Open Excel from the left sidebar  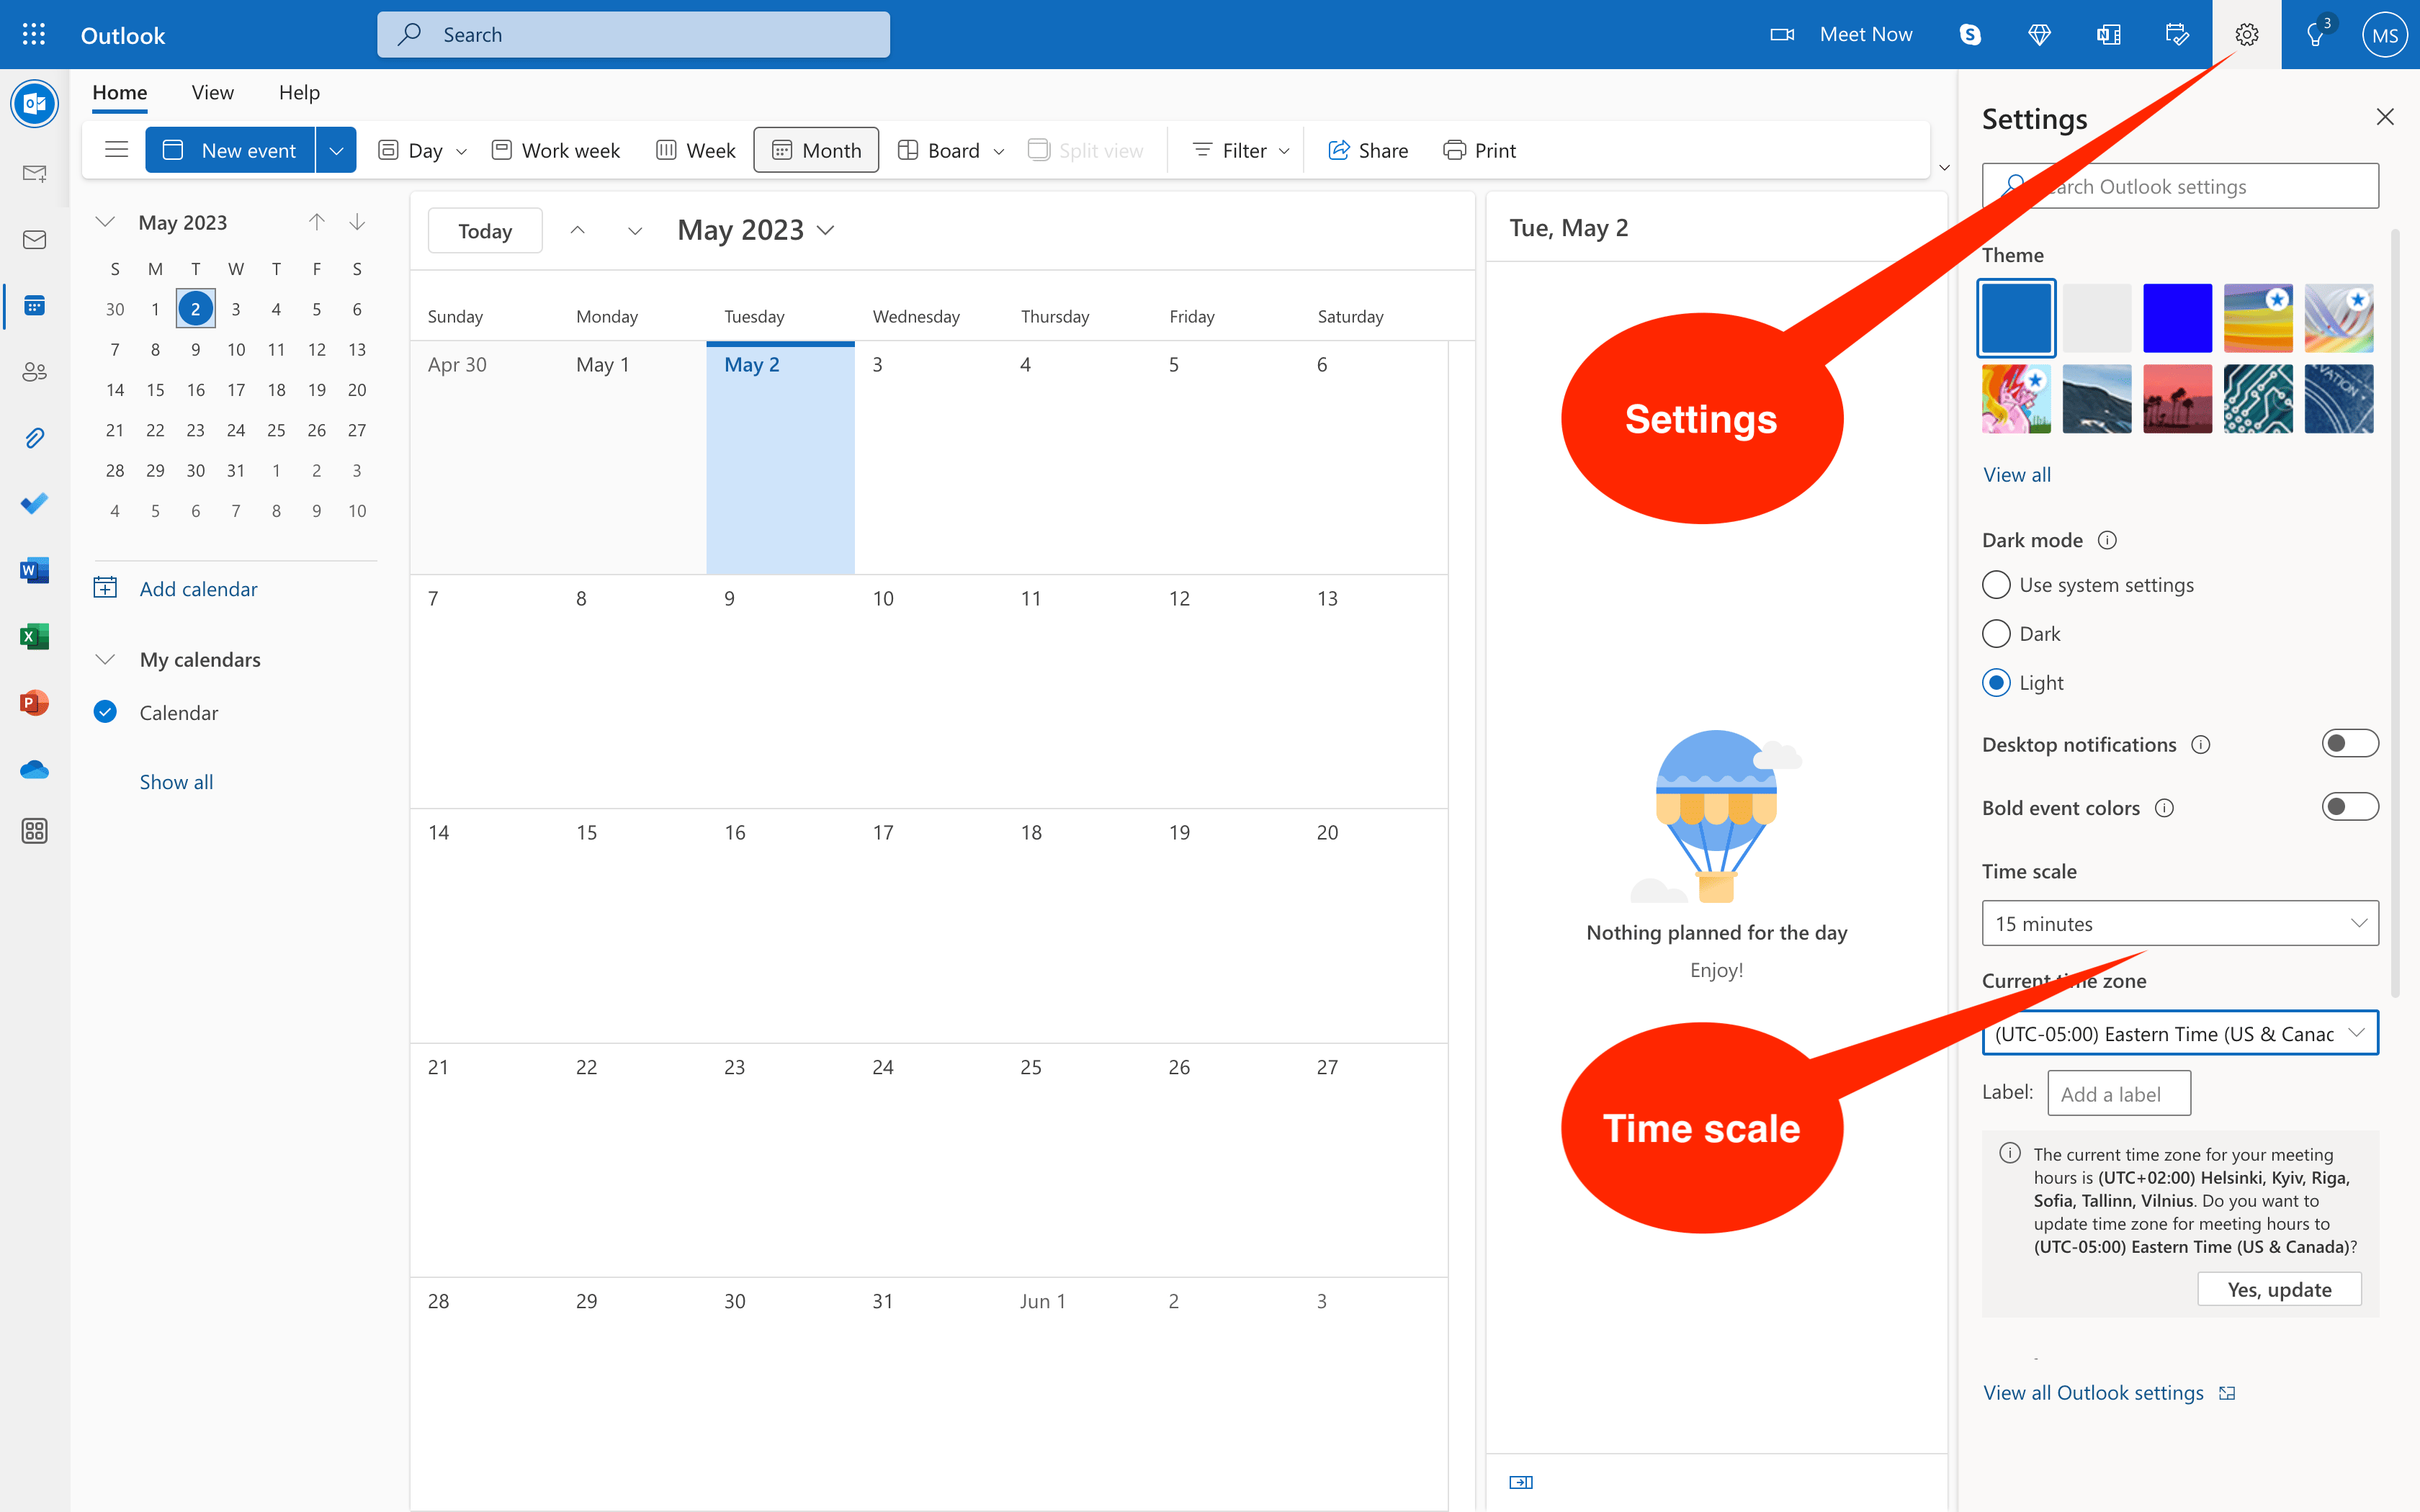point(34,635)
